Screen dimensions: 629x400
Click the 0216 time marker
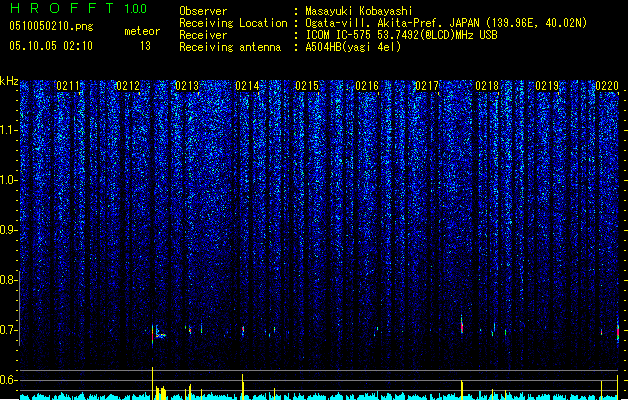click(367, 86)
